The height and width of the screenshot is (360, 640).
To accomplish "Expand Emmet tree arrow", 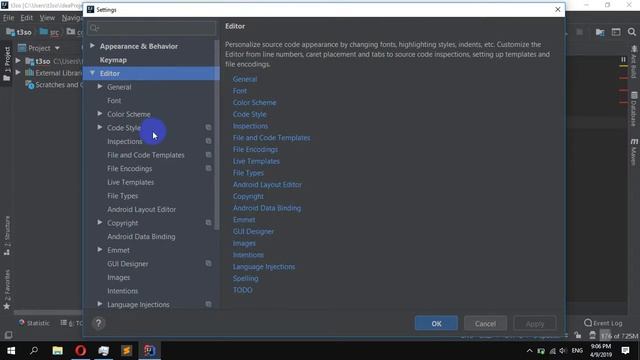I will pos(100,249).
